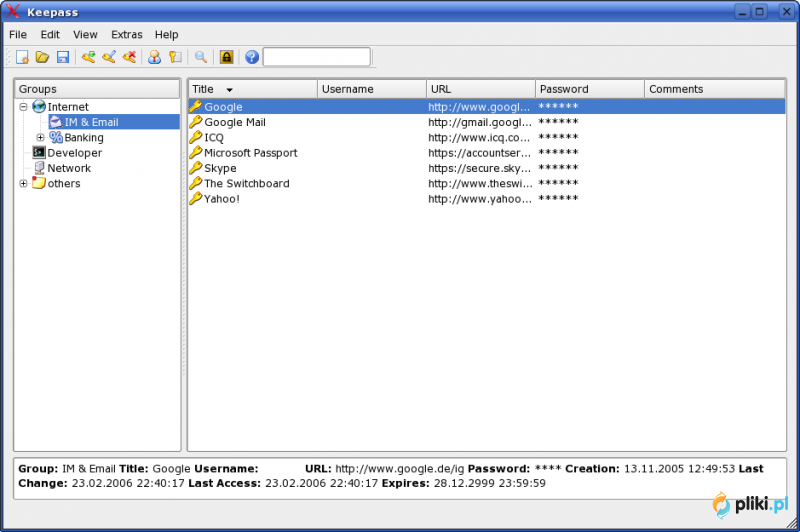Image resolution: width=800 pixels, height=532 pixels.
Task: Click the google.de/ig URL in details pane
Action: pos(399,469)
